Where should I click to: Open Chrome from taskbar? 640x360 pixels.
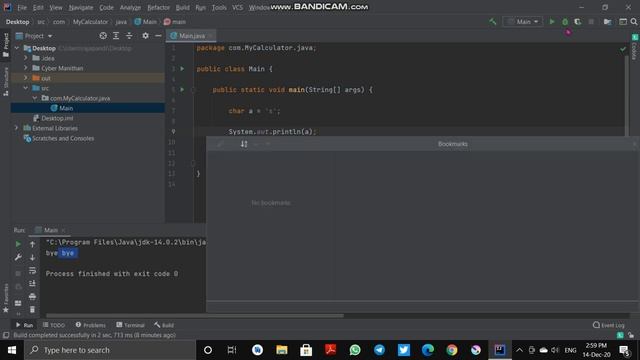click(452, 350)
